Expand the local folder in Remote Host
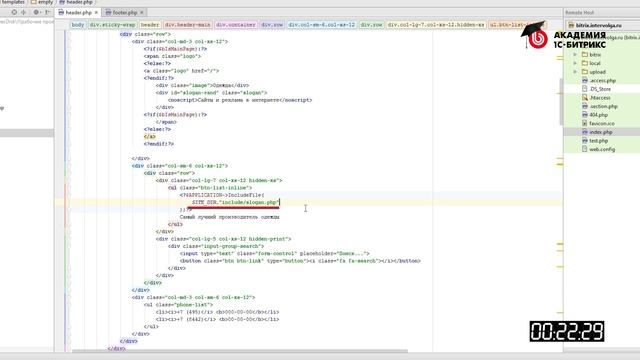Screen dimensions: 640x360 575,63
